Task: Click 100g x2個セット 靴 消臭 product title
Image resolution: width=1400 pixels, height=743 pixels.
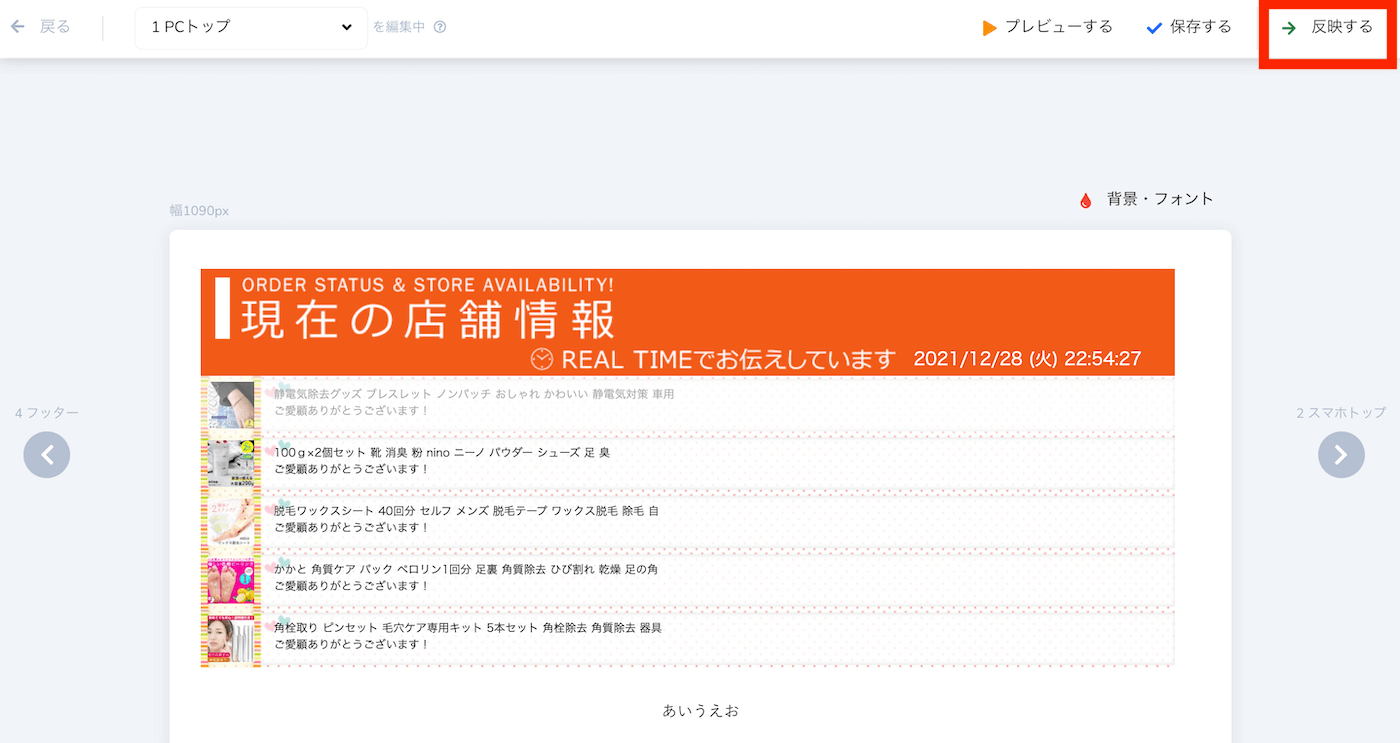Action: (x=442, y=452)
